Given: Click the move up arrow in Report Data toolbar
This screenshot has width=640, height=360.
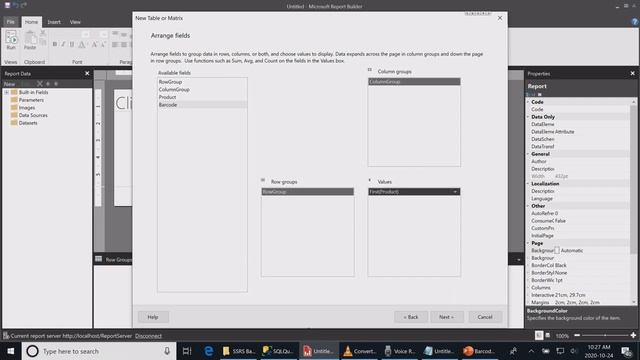Looking at the screenshot, I should coord(48,84).
